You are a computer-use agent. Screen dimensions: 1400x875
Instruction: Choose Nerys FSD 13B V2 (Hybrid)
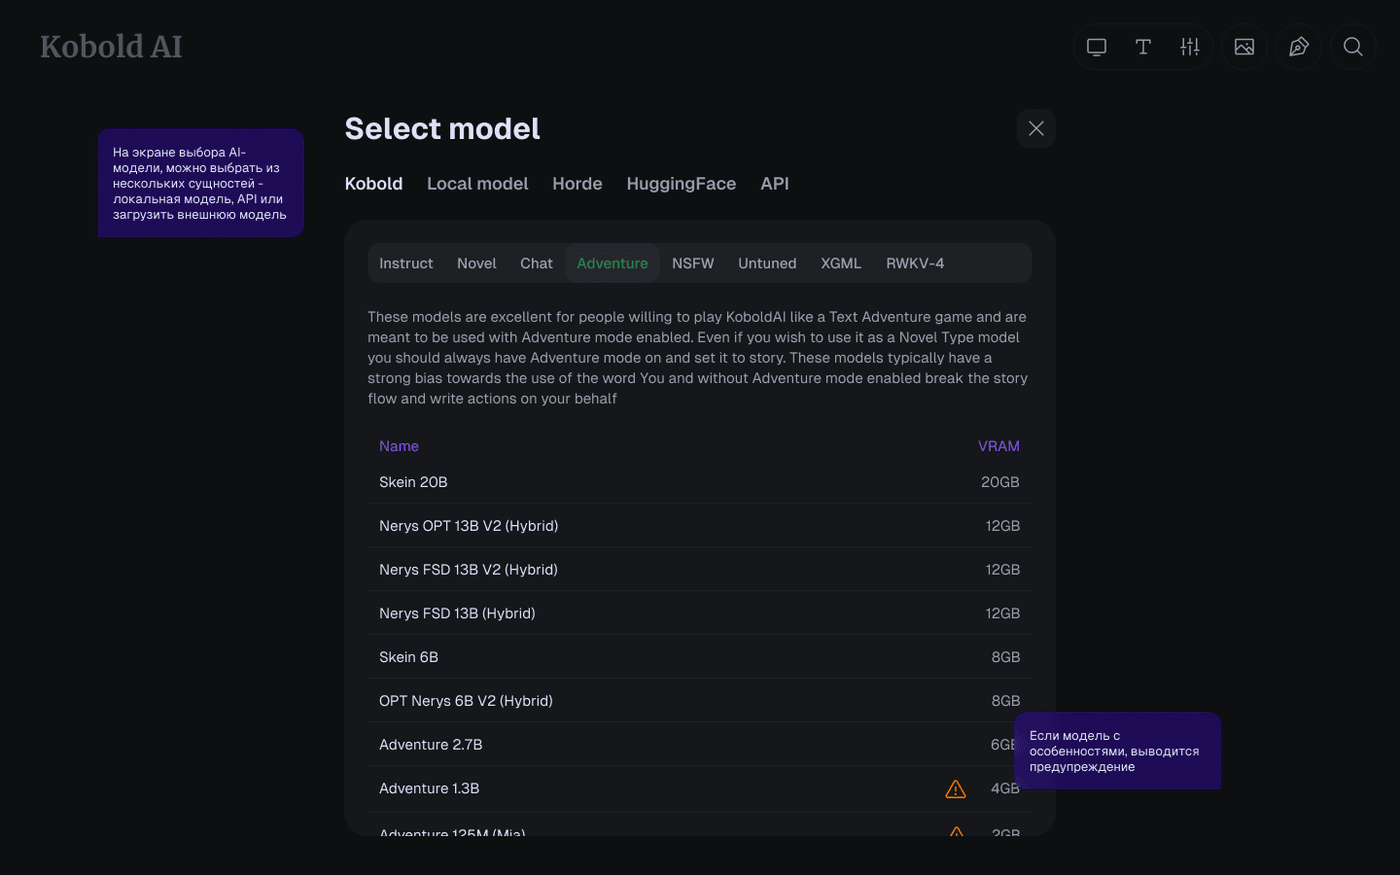(x=699, y=570)
